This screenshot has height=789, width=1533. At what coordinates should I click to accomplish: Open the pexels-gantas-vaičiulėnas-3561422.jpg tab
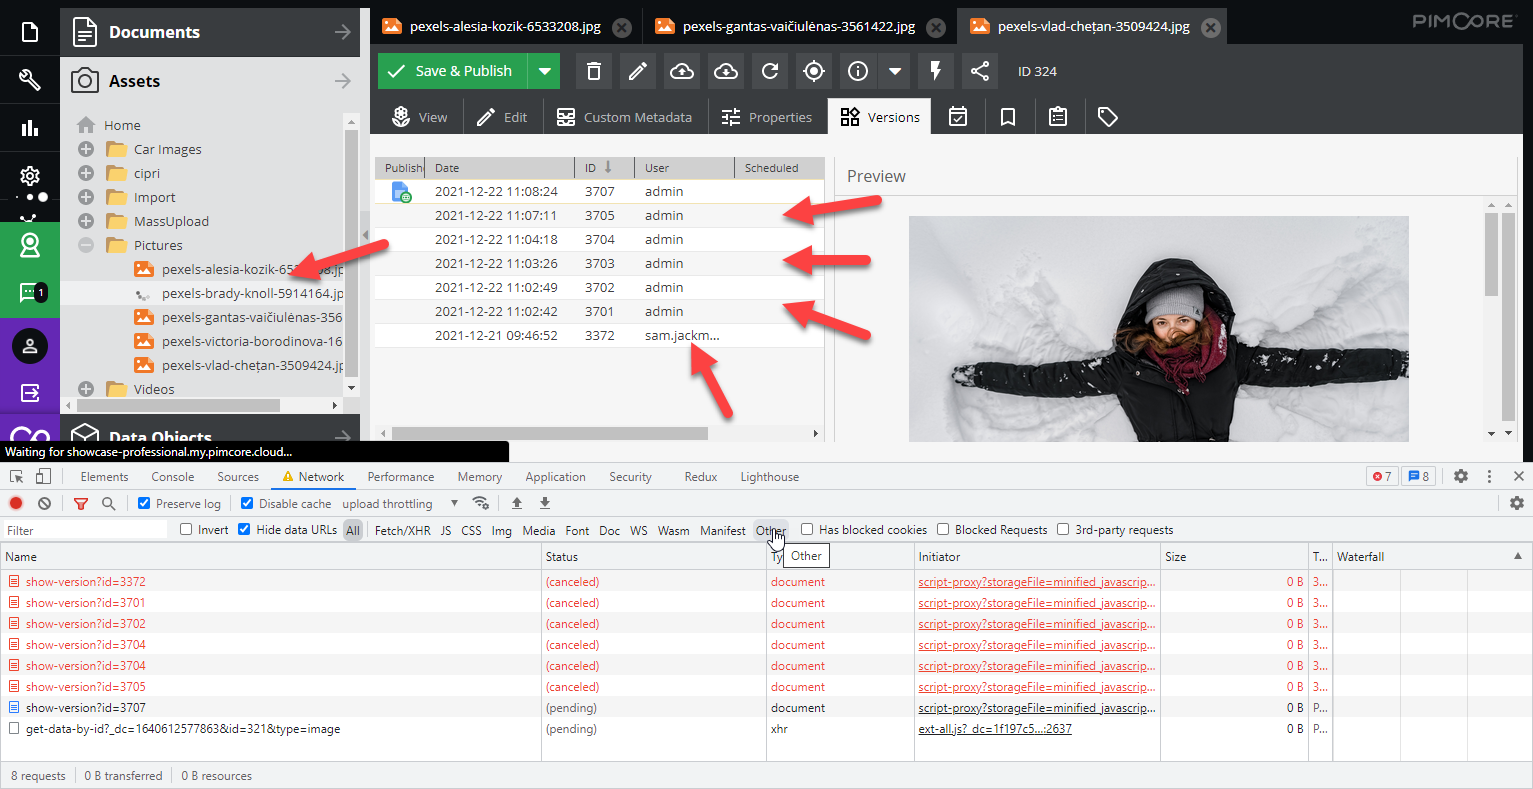pyautogui.click(x=798, y=27)
